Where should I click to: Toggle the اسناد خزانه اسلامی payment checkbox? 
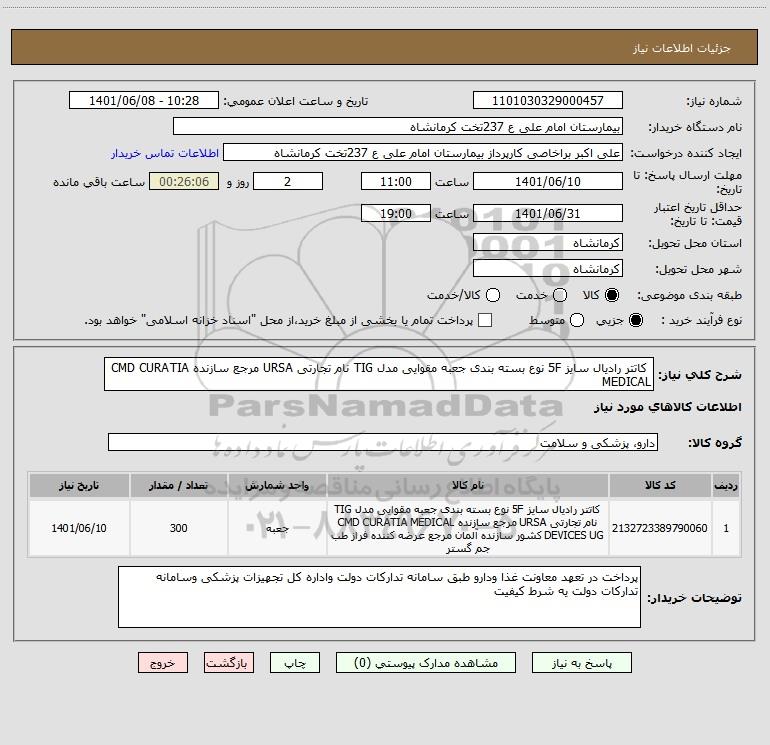coord(485,320)
